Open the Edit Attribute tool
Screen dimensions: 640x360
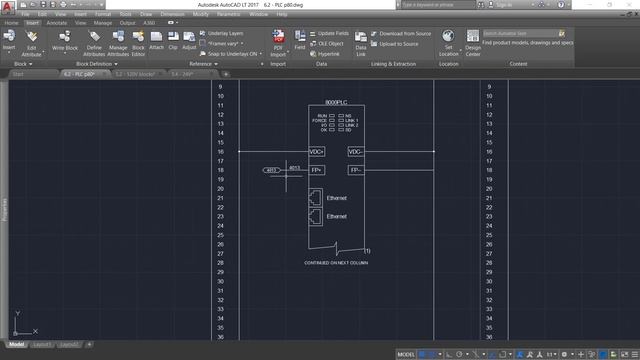(31, 43)
